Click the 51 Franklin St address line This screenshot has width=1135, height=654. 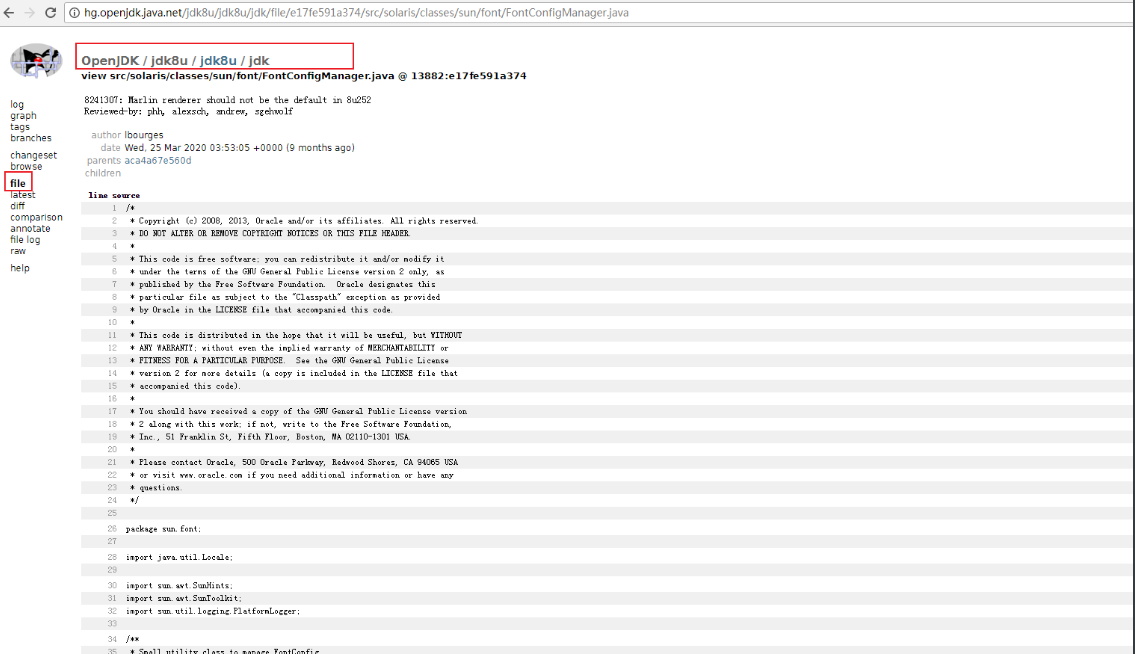click(270, 437)
